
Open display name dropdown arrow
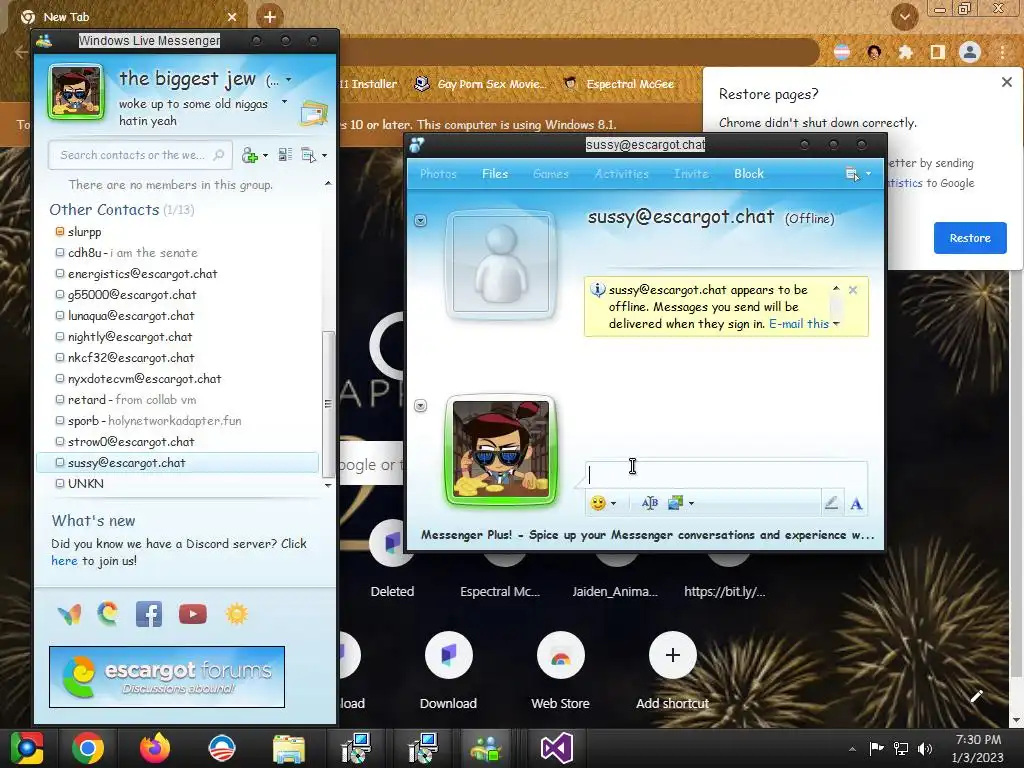coord(288,80)
